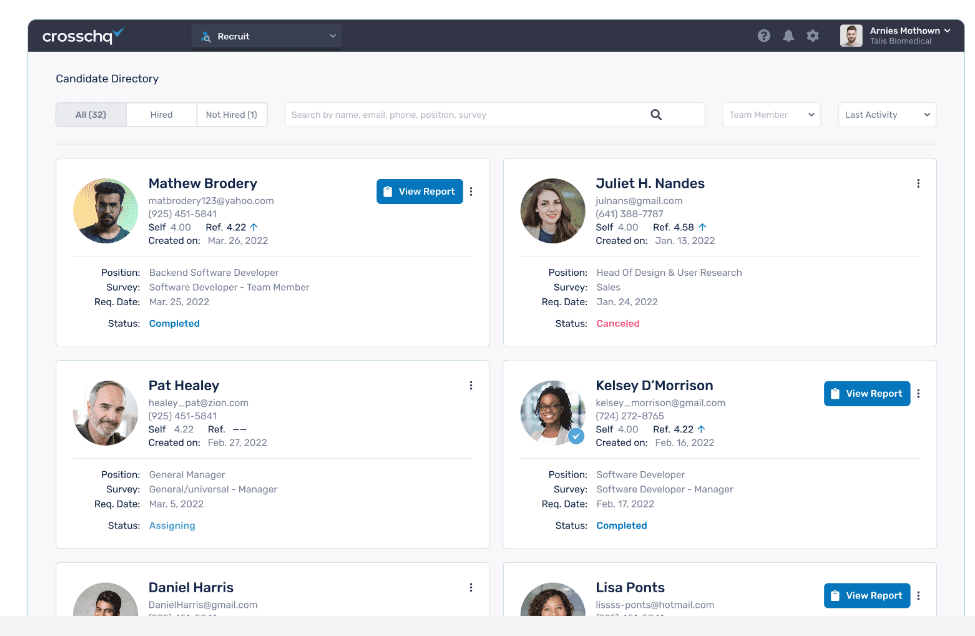Open Pat Healey candidate name

[x=183, y=385]
